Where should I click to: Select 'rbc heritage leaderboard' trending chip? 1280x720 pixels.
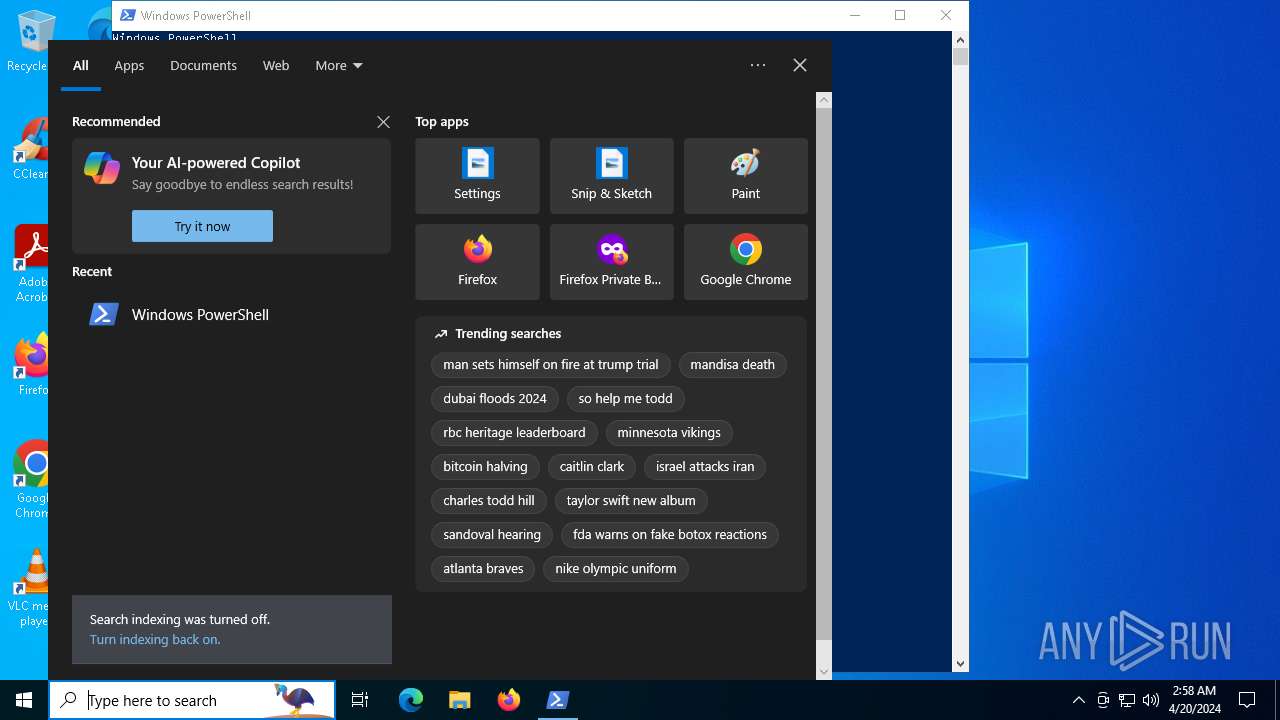514,433
